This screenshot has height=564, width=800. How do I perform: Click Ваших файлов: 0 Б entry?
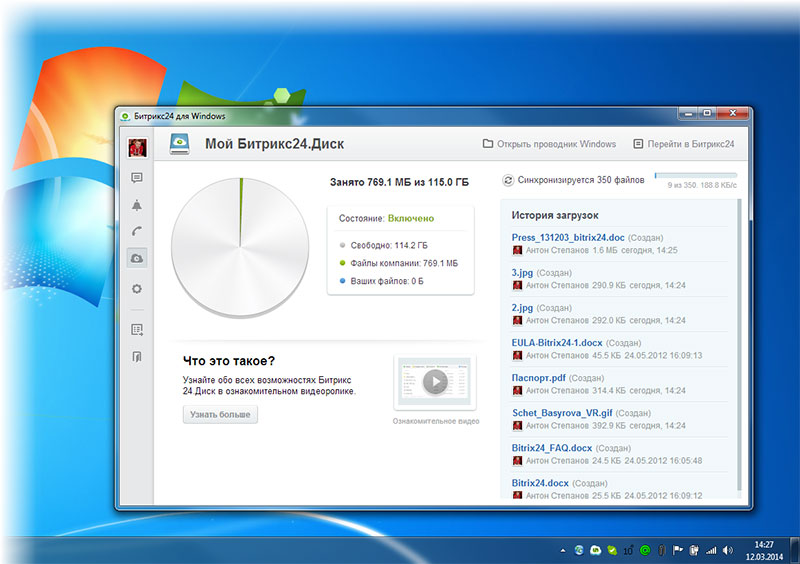pyautogui.click(x=382, y=281)
